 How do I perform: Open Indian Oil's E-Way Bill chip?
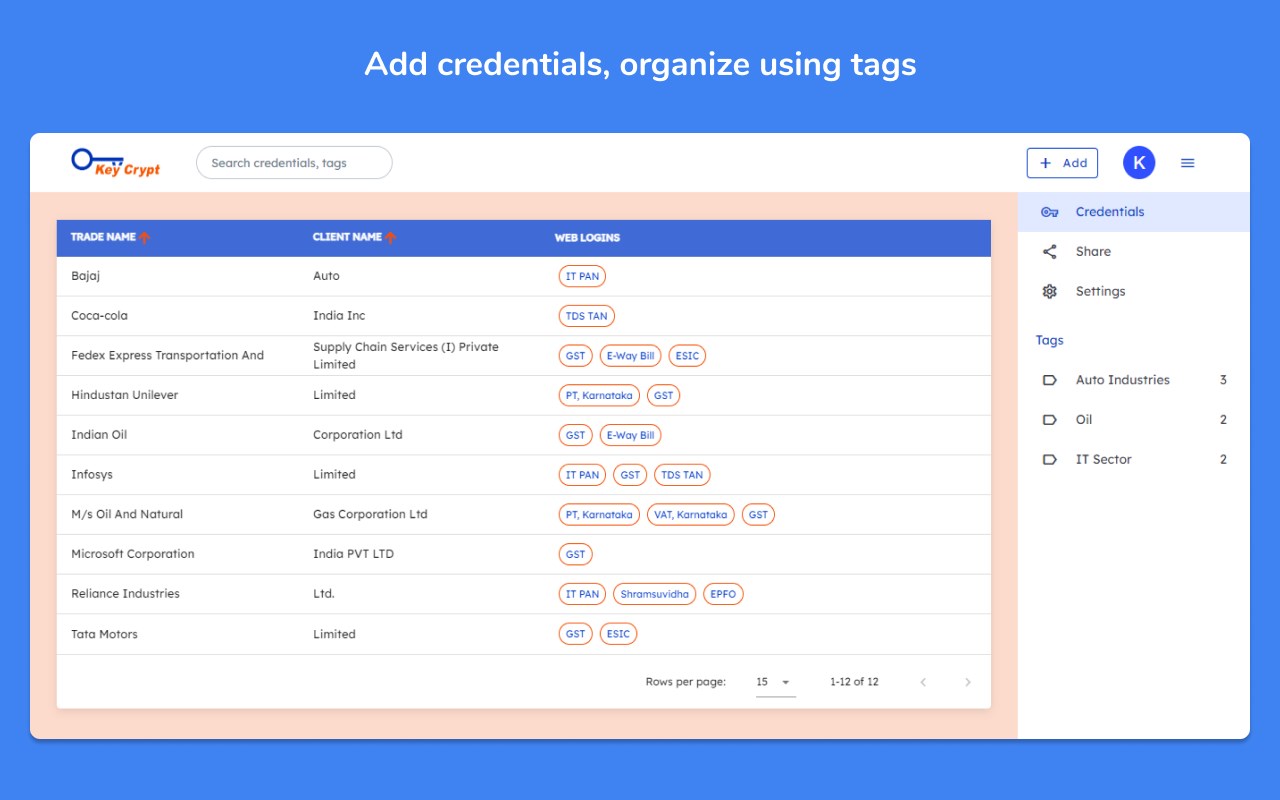coord(630,436)
